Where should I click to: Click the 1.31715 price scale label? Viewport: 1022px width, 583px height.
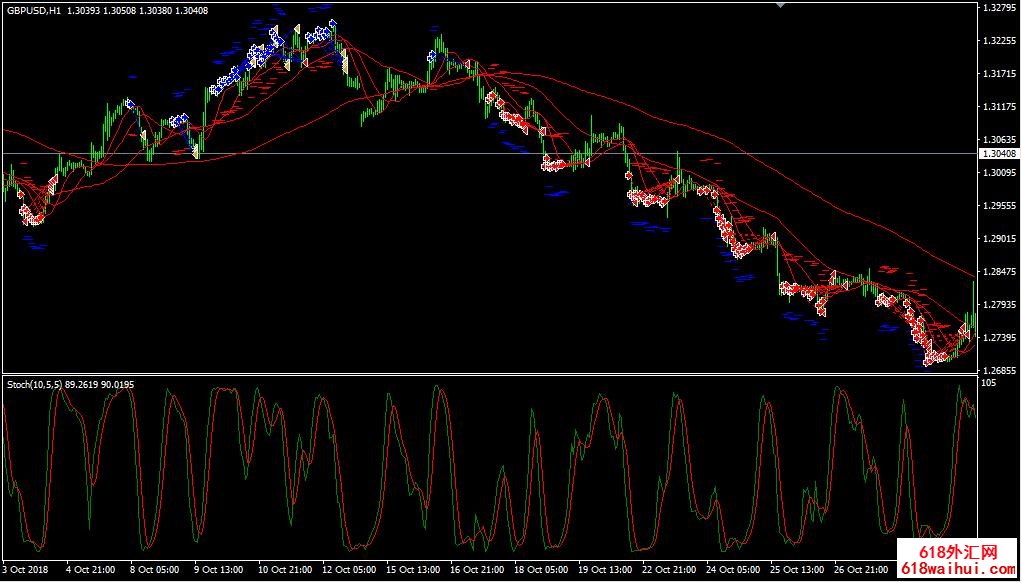tap(999, 74)
